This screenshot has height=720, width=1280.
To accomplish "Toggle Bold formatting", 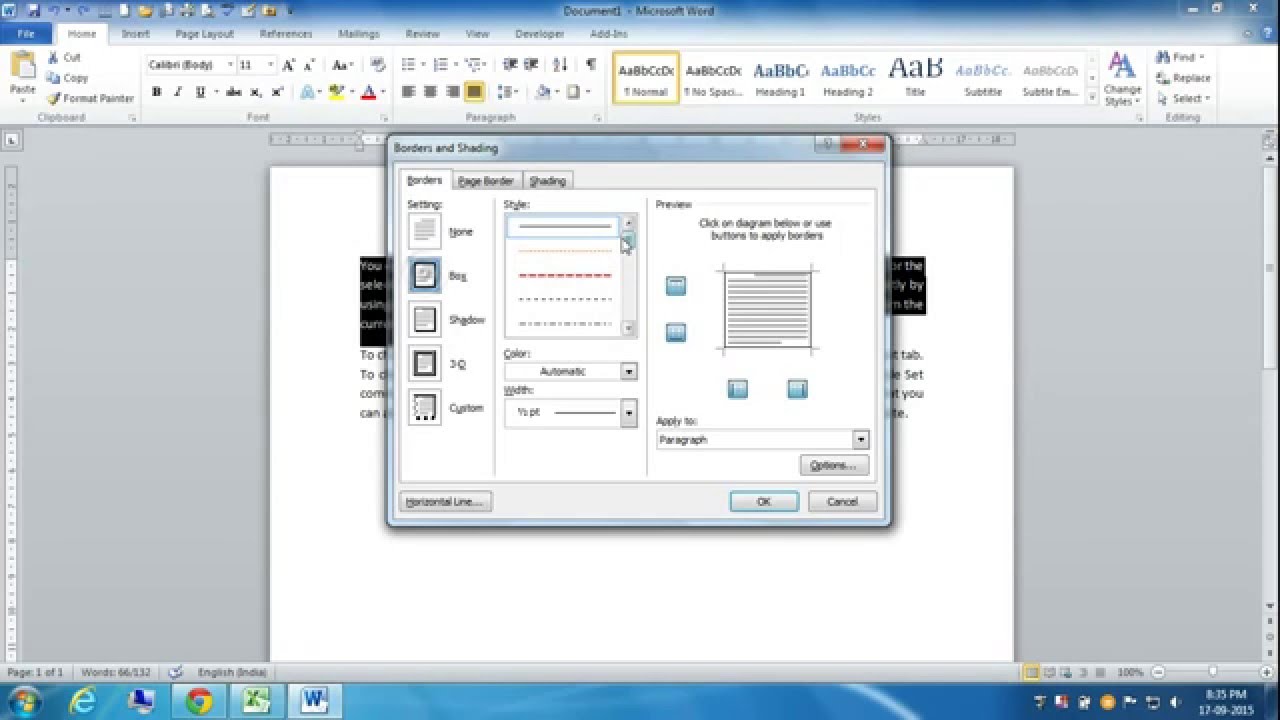I will pyautogui.click(x=156, y=92).
